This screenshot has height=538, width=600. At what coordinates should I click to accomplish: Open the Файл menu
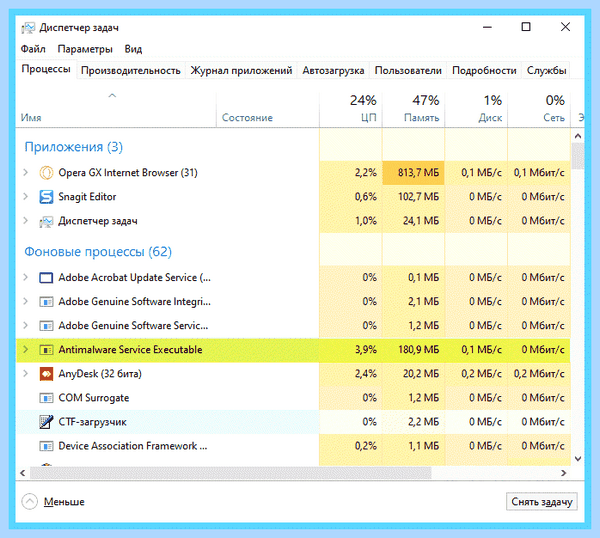point(33,49)
